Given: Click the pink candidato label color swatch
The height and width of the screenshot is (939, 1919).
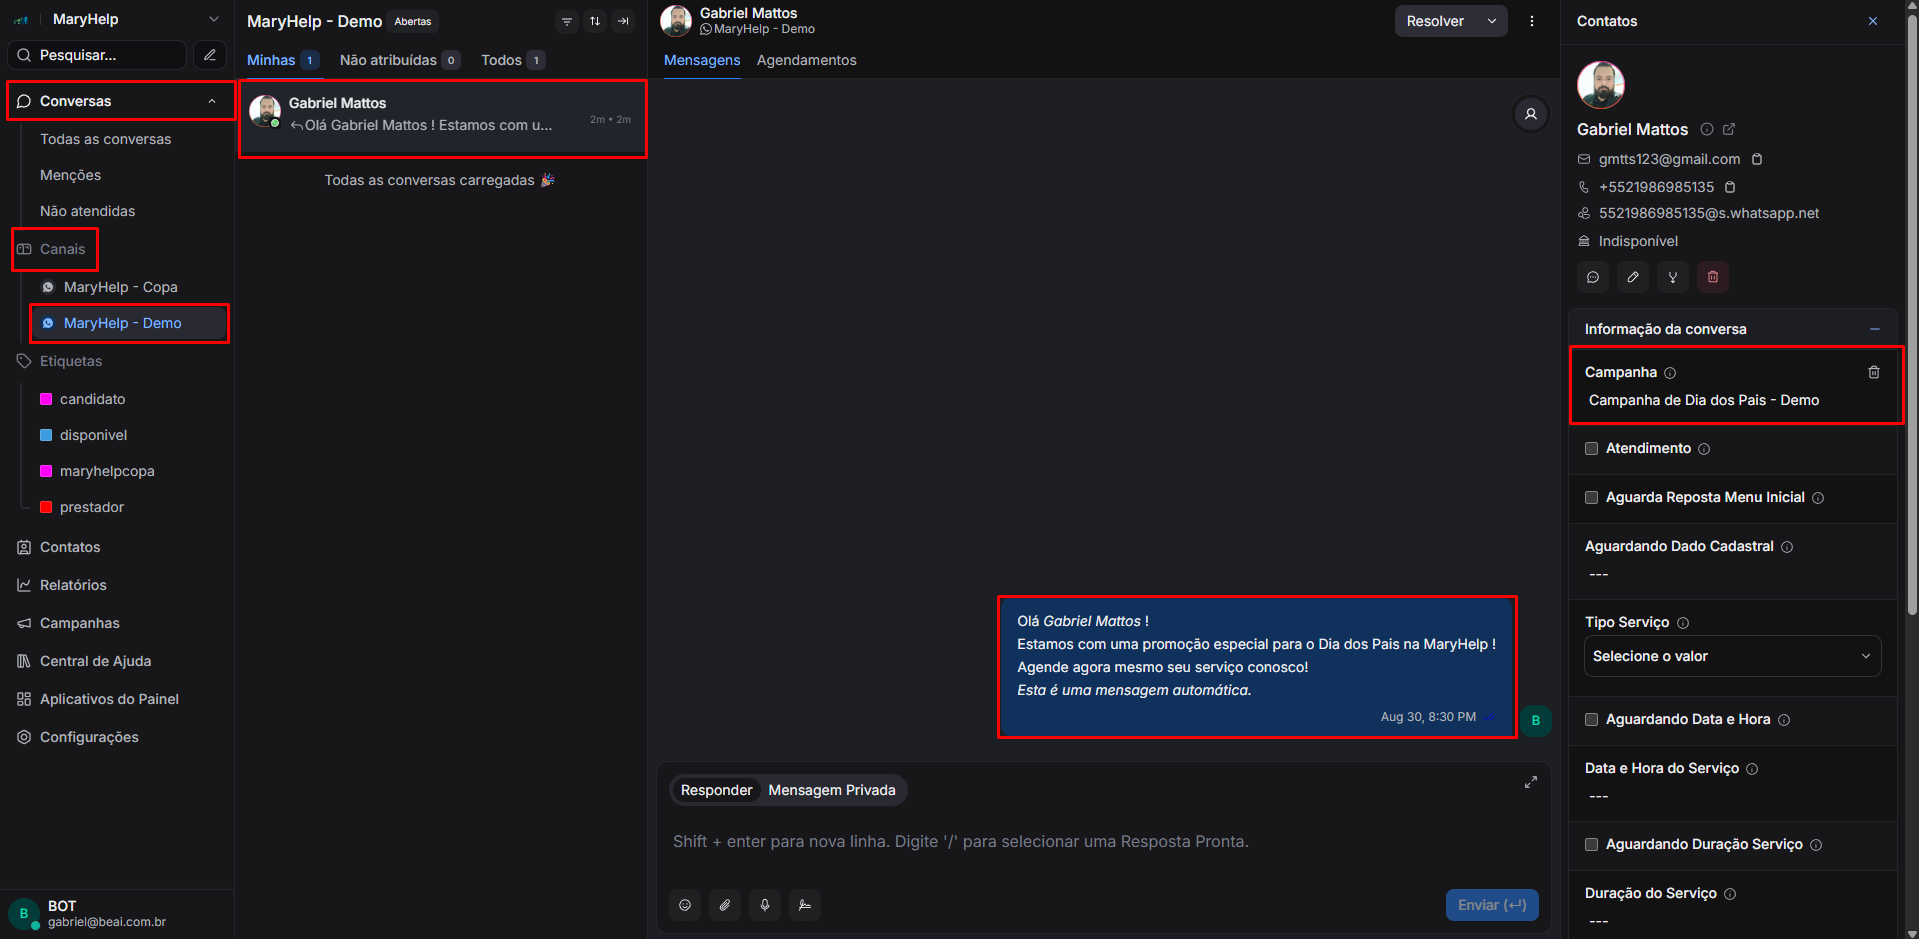Looking at the screenshot, I should 46,399.
